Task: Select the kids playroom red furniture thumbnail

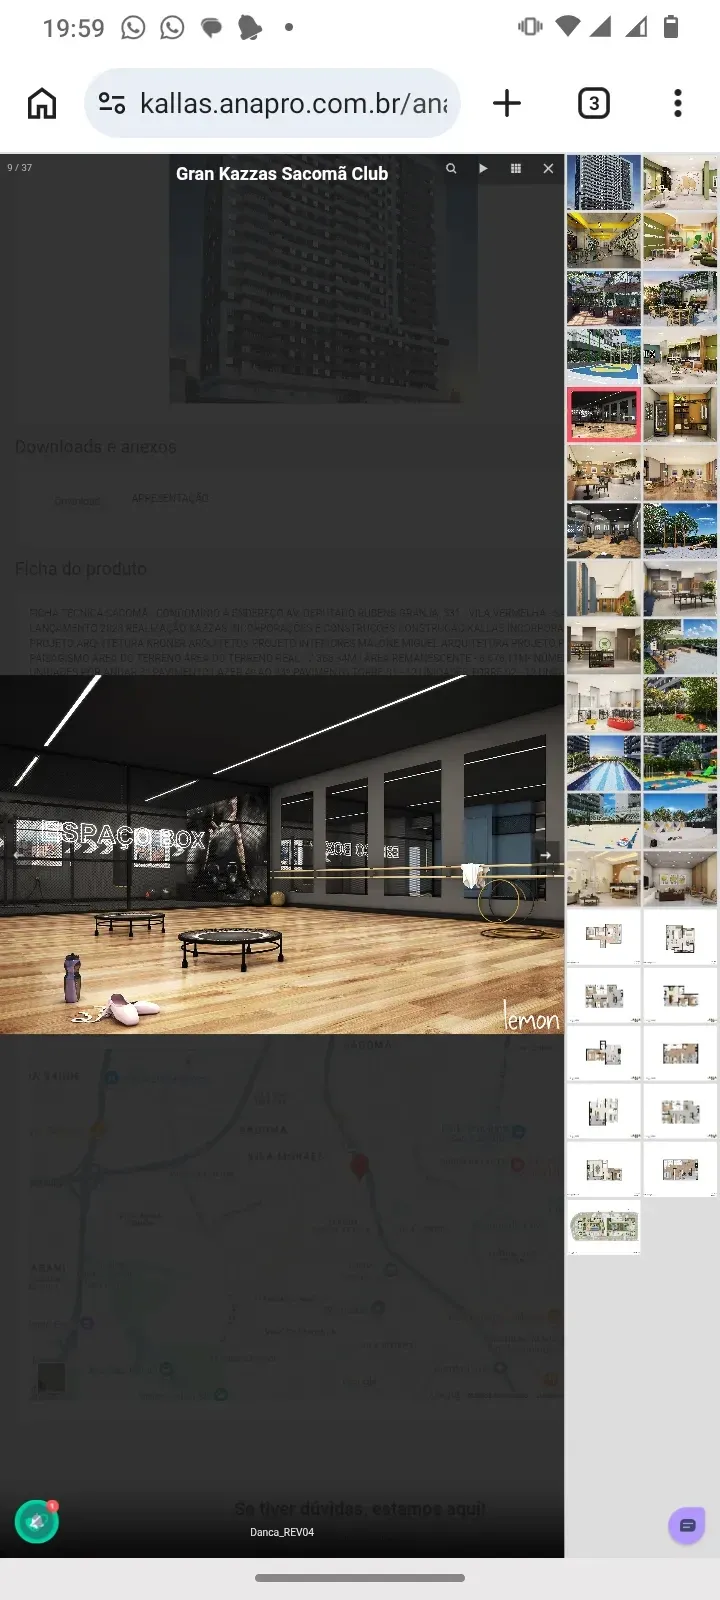Action: [604, 704]
